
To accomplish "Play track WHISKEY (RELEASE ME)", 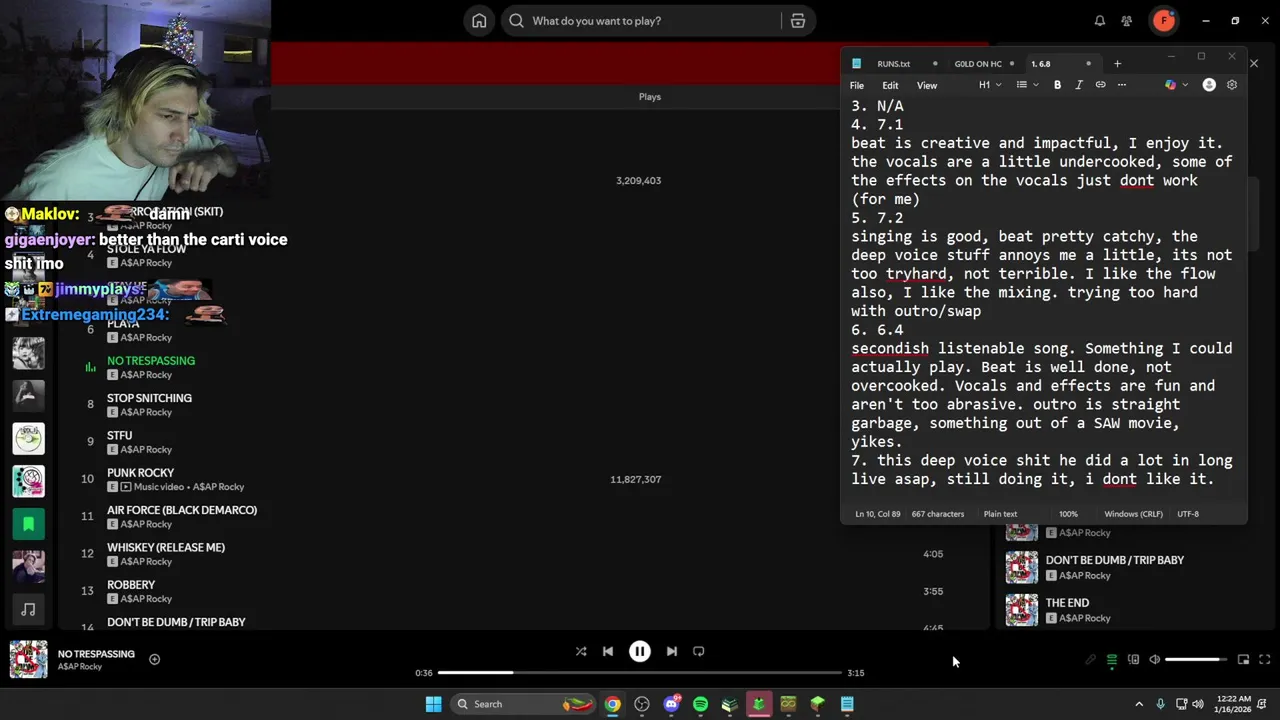I will pyautogui.click(x=166, y=548).
